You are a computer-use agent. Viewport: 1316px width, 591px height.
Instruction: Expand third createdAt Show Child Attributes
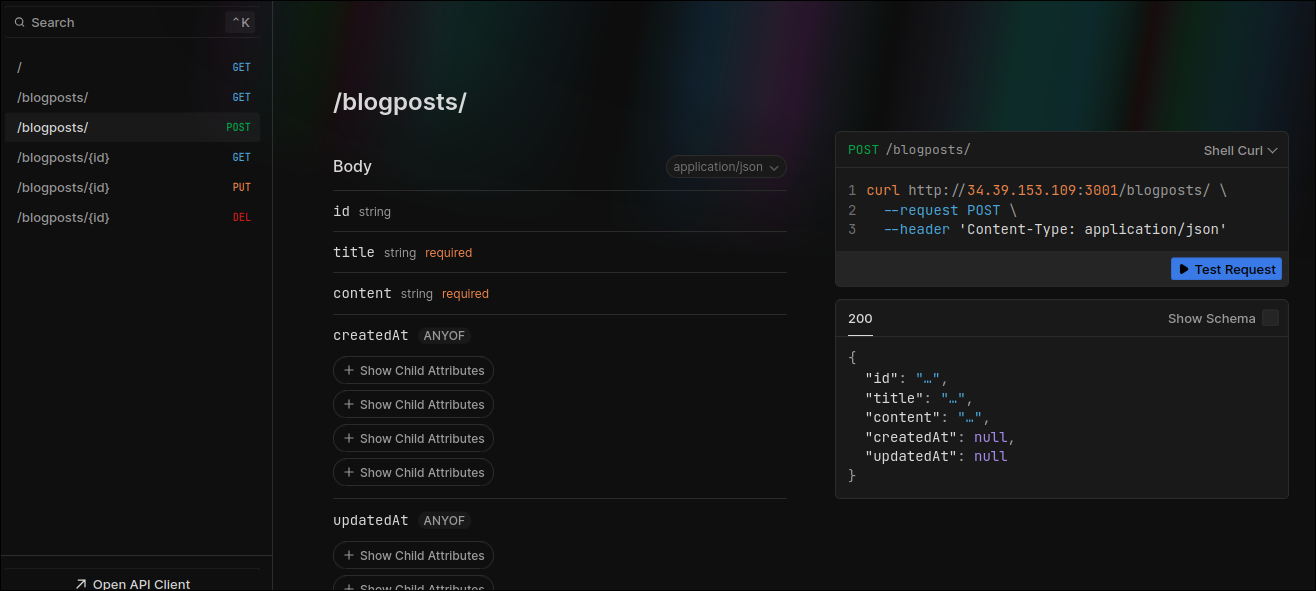tap(413, 438)
